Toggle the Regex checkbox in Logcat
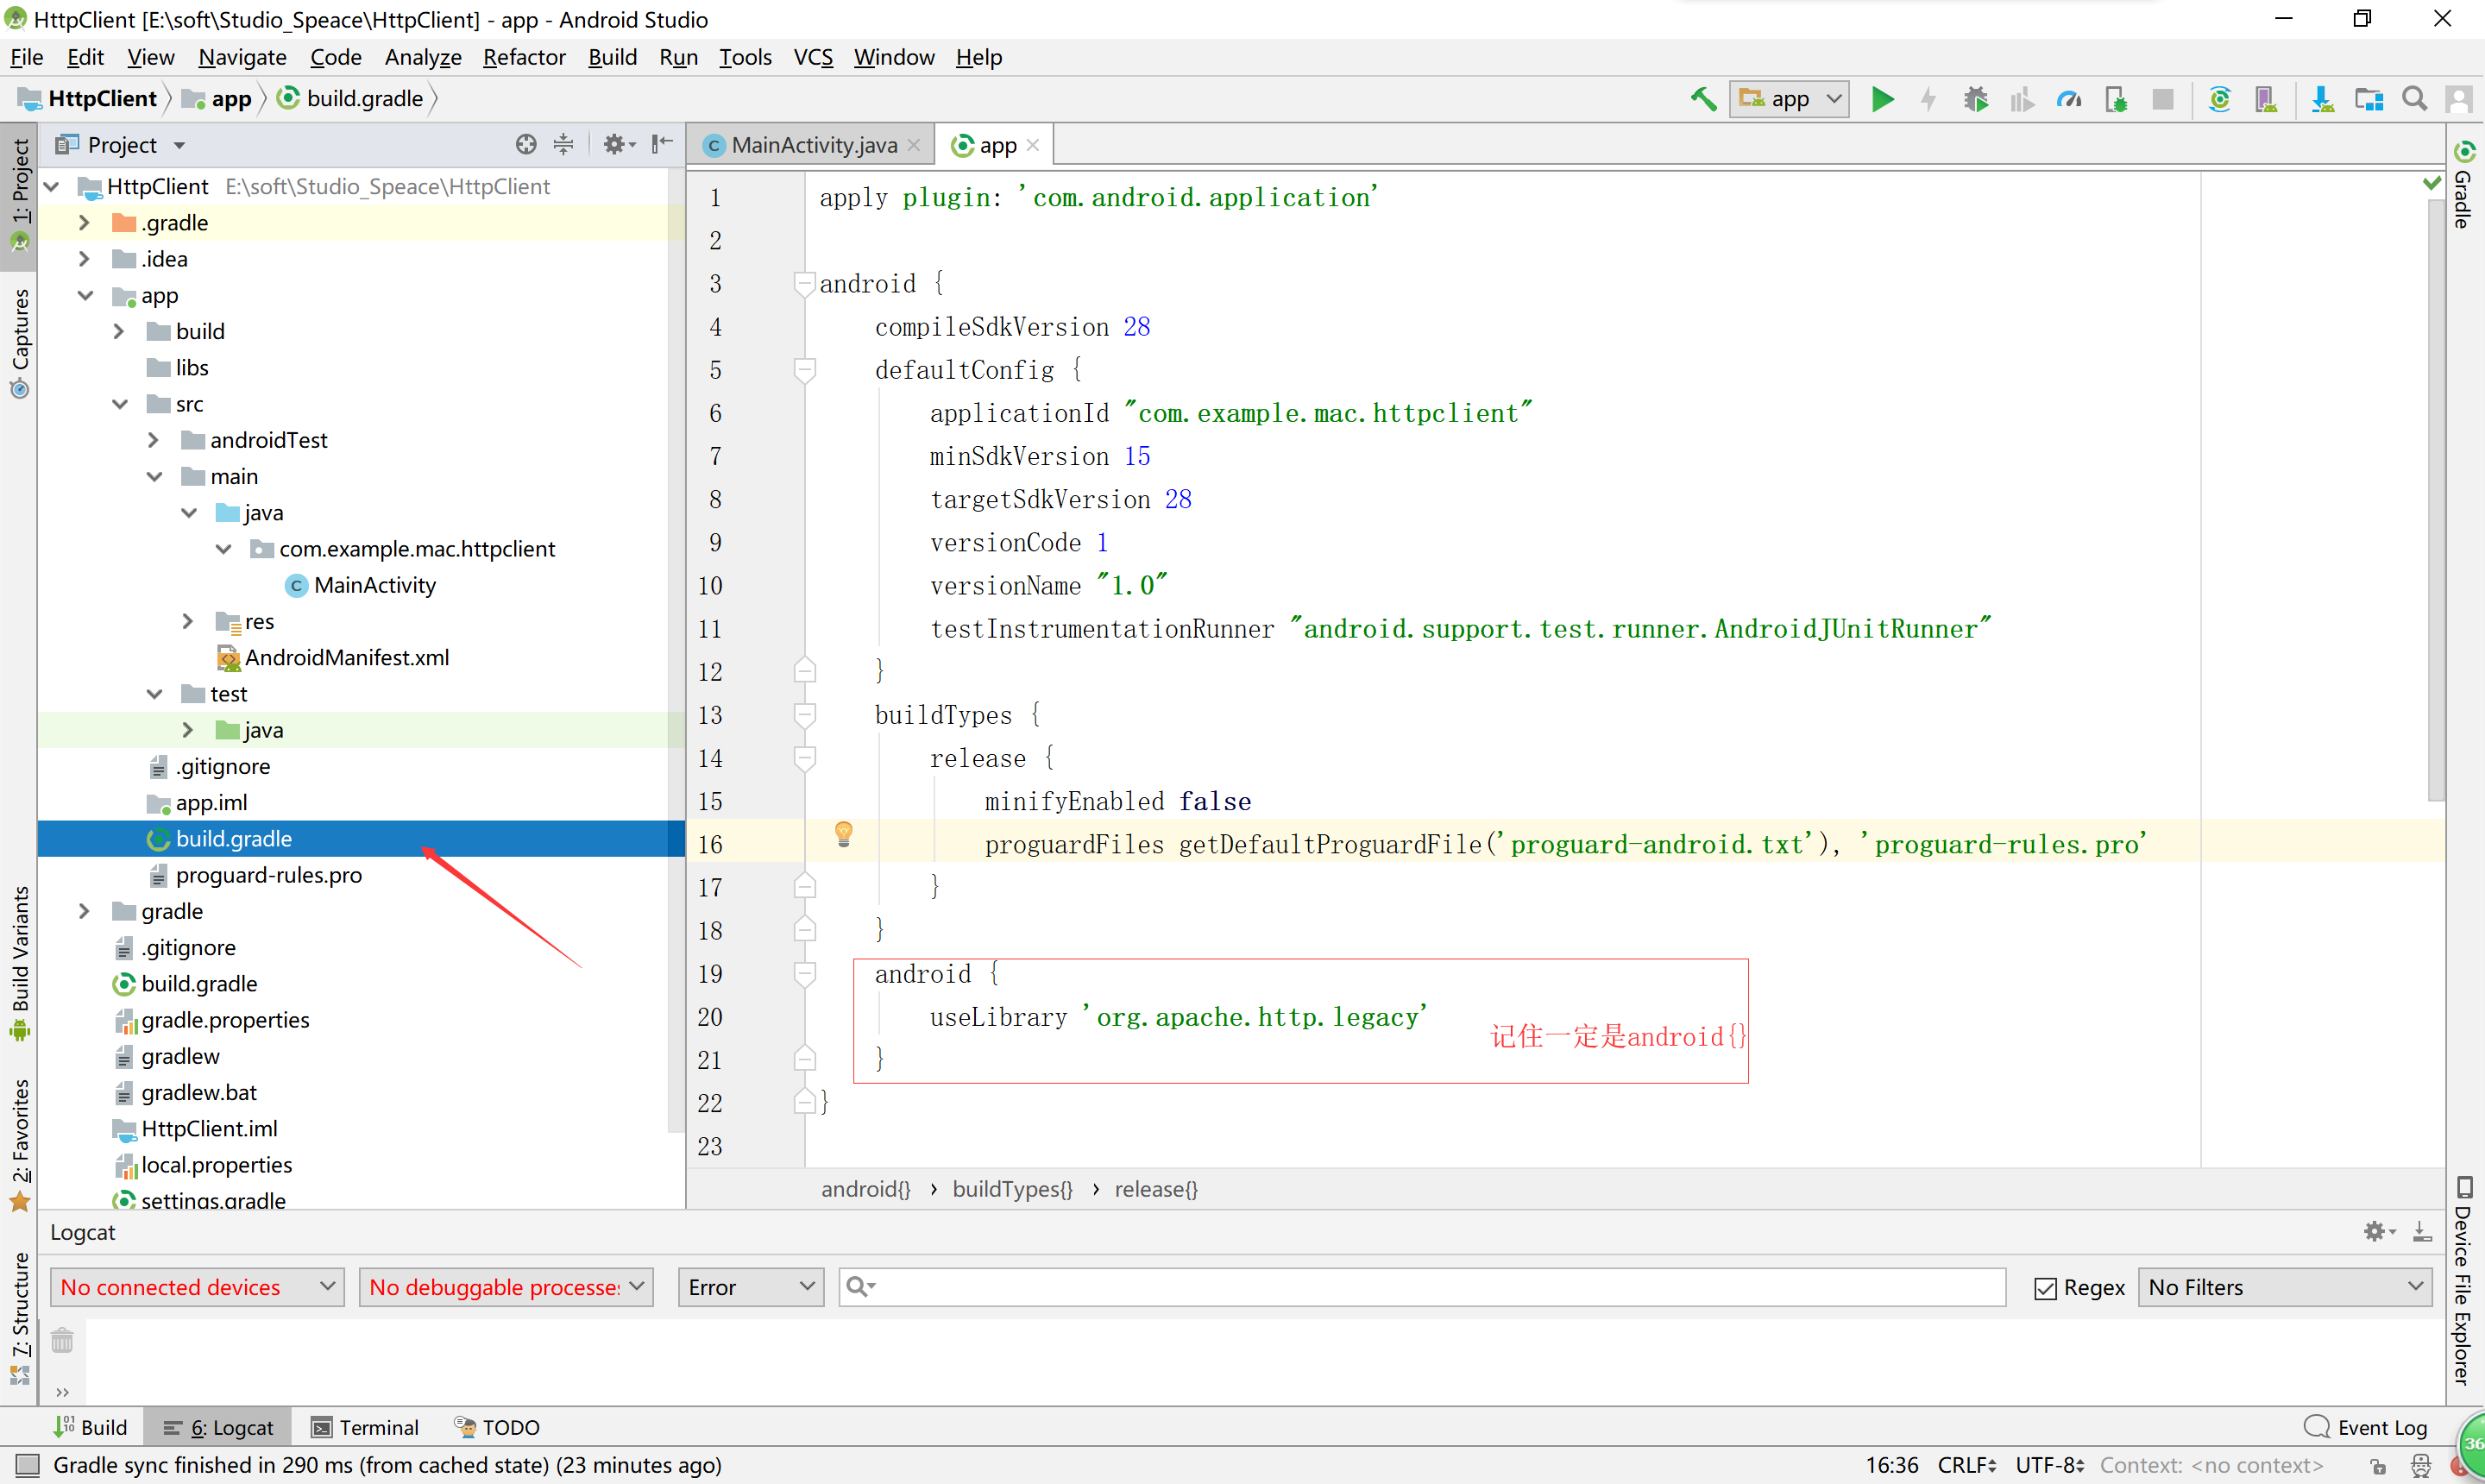Viewport: 2485px width, 1484px height. (2045, 1288)
